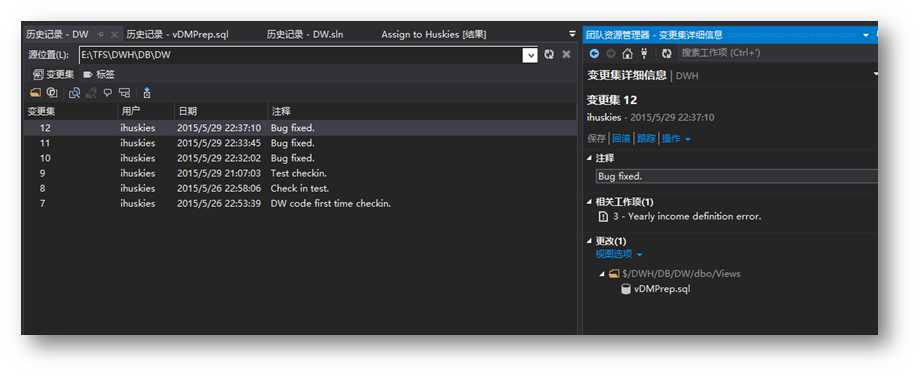920x377 pixels.
Task: Open the source location dropdown arrow
Action: point(530,55)
